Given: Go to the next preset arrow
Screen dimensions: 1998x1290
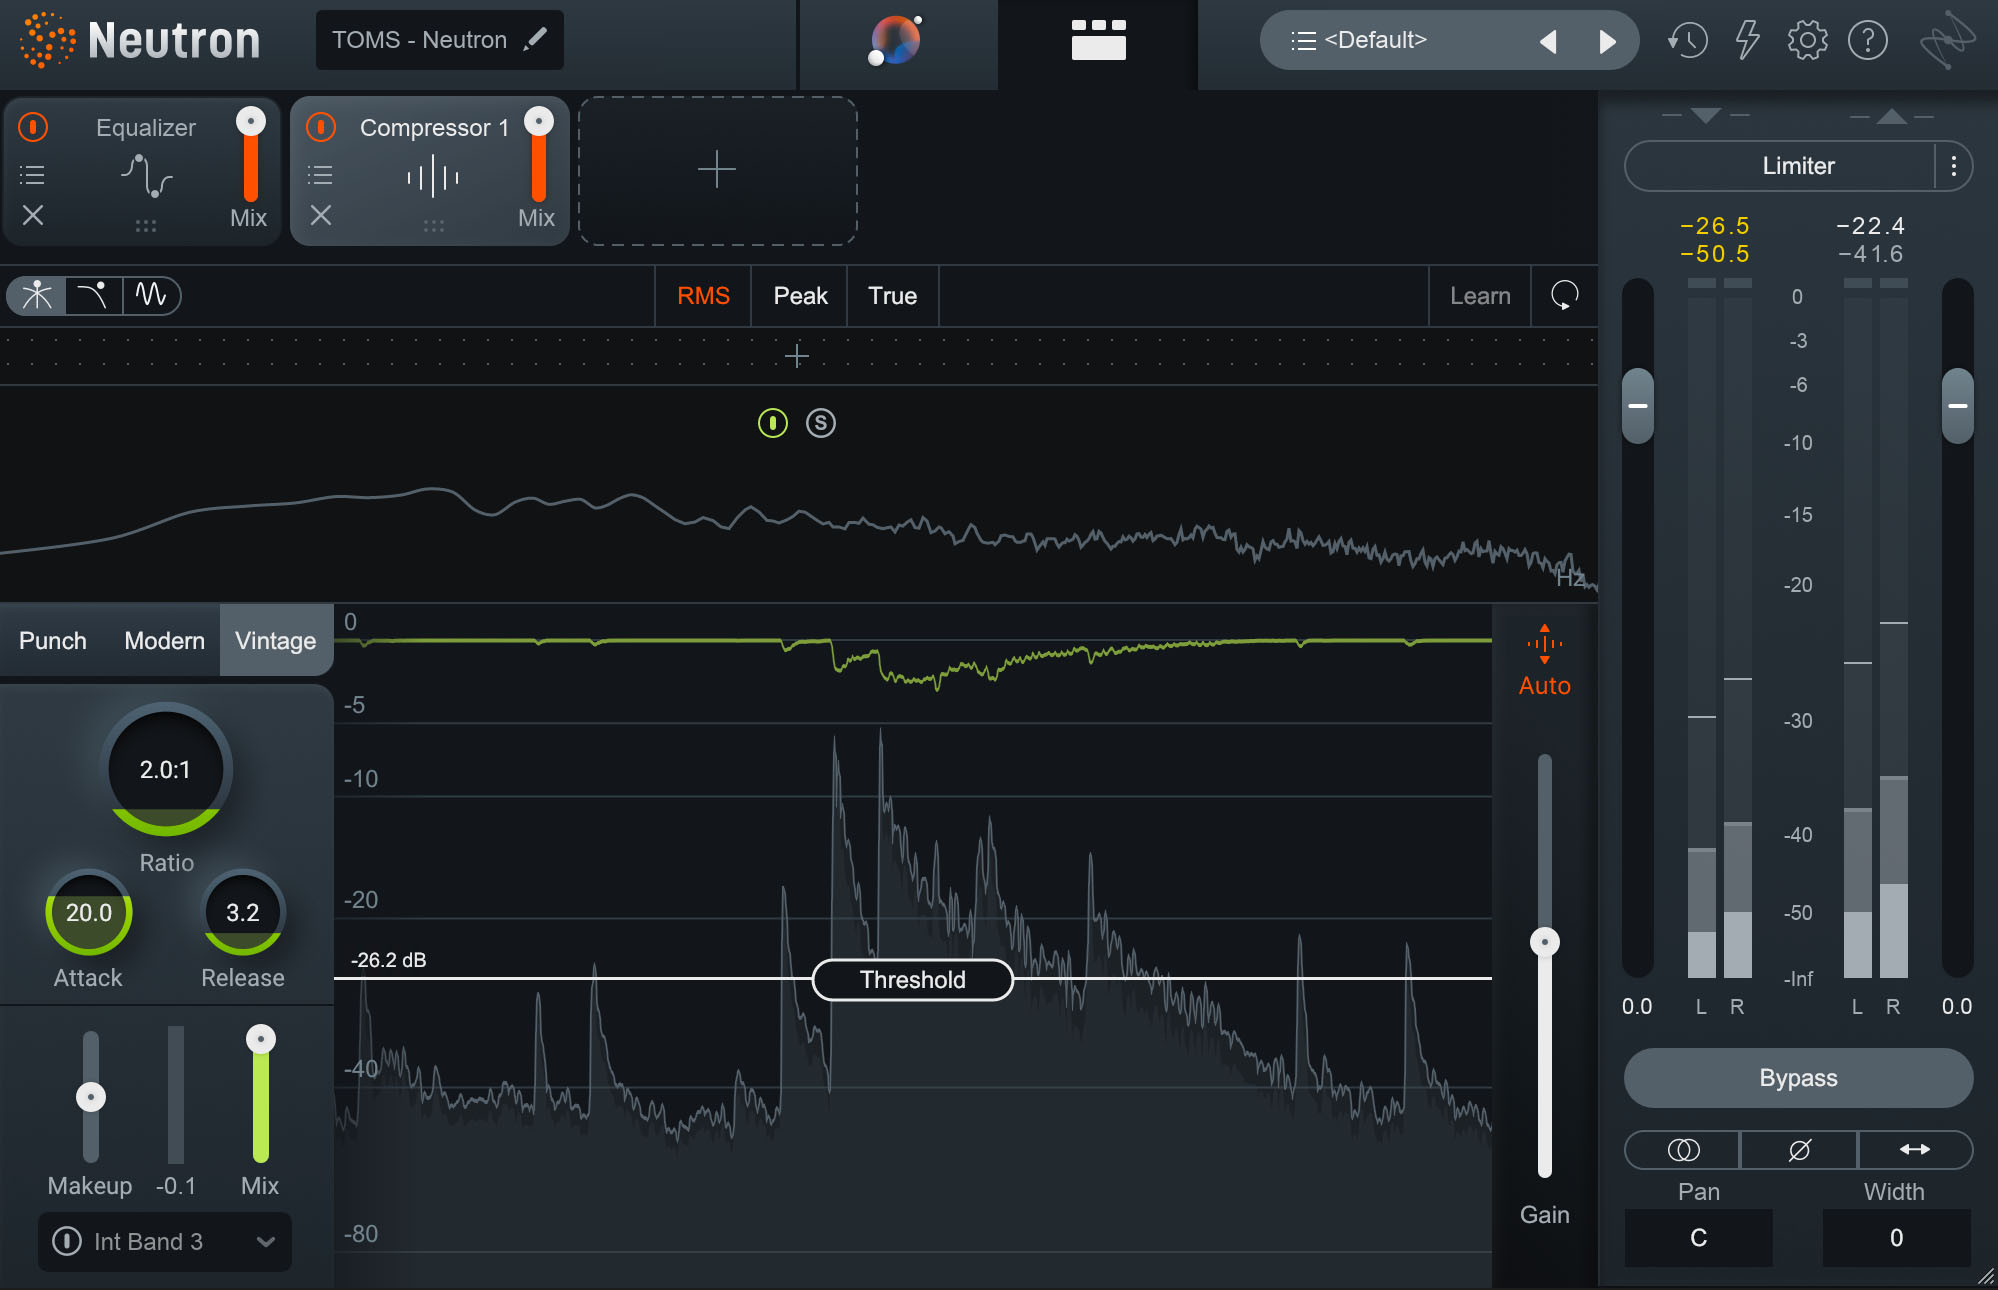Looking at the screenshot, I should click(1607, 41).
